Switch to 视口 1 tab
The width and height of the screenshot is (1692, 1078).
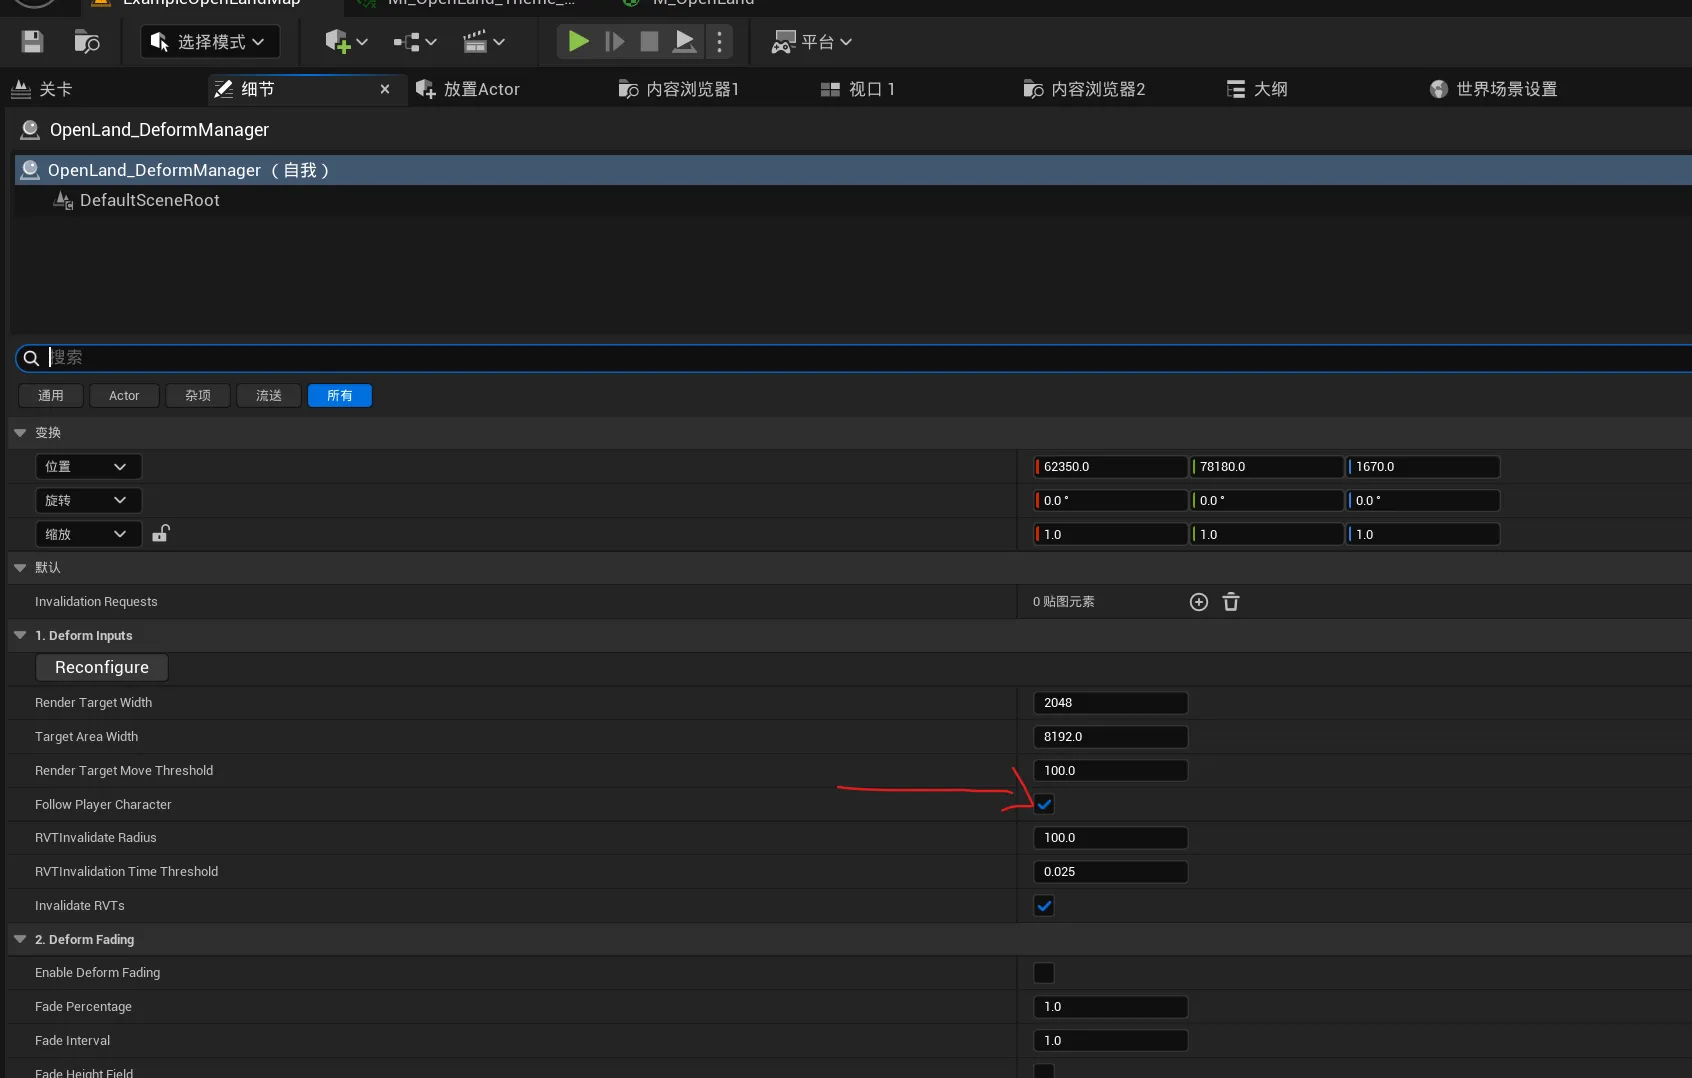tap(858, 89)
